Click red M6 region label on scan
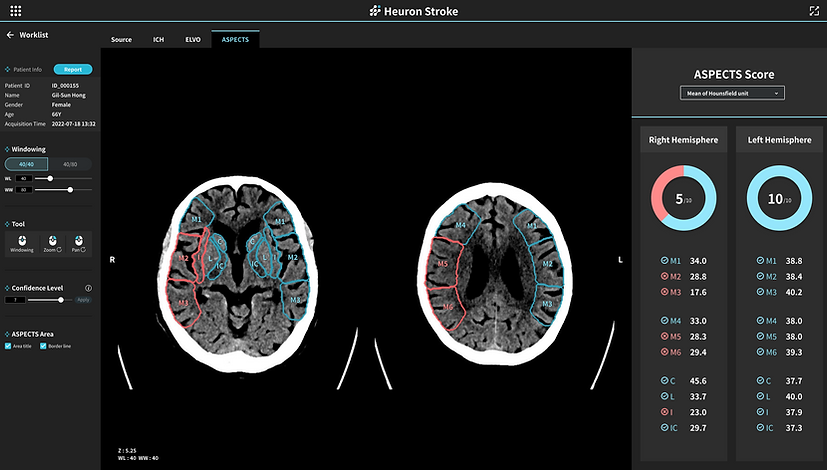Viewport: 827px width, 470px height. tap(448, 307)
